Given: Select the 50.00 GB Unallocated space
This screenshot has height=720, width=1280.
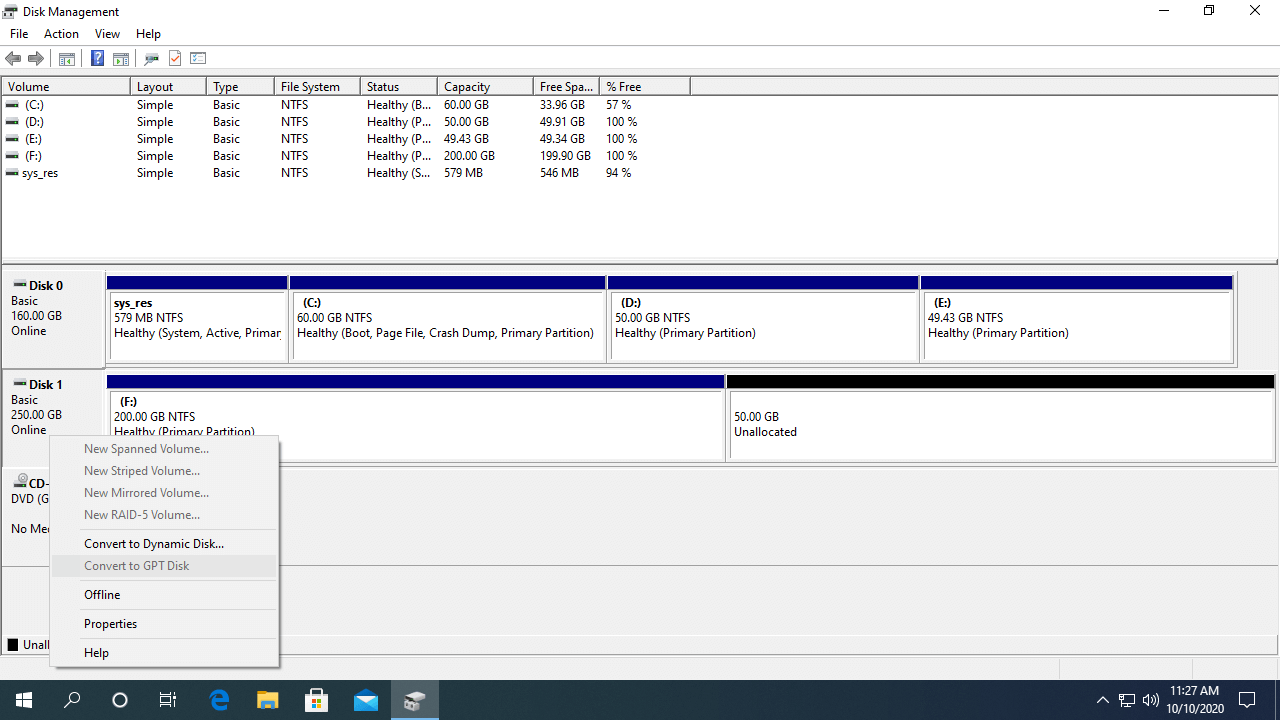Looking at the screenshot, I should click(1000, 425).
